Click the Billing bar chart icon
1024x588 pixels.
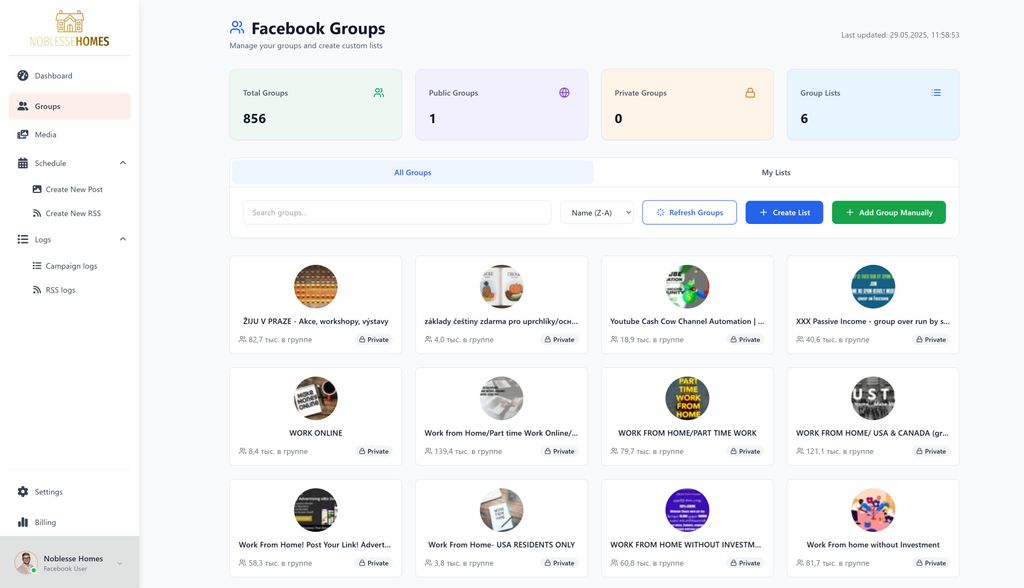[x=23, y=522]
